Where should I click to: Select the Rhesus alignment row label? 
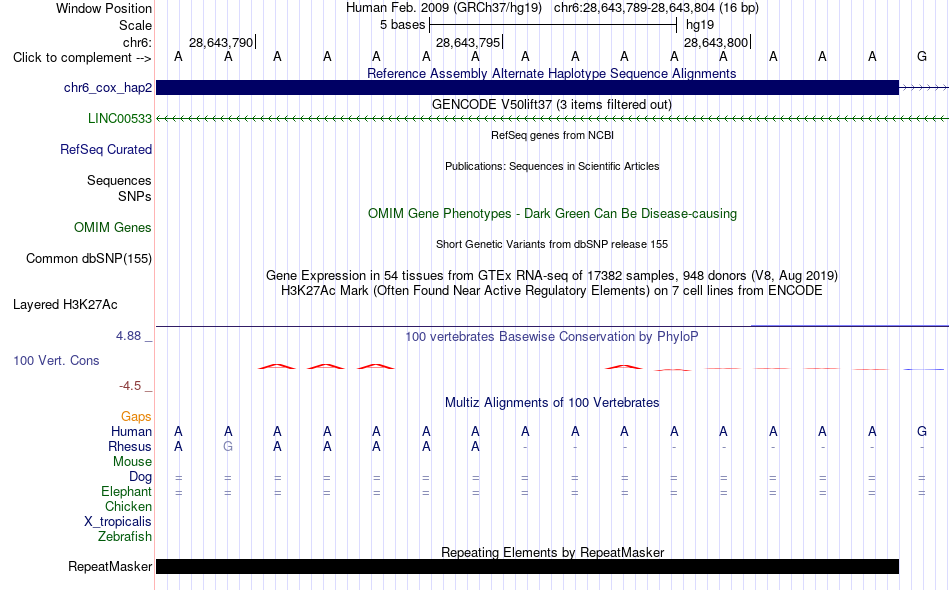(x=130, y=446)
